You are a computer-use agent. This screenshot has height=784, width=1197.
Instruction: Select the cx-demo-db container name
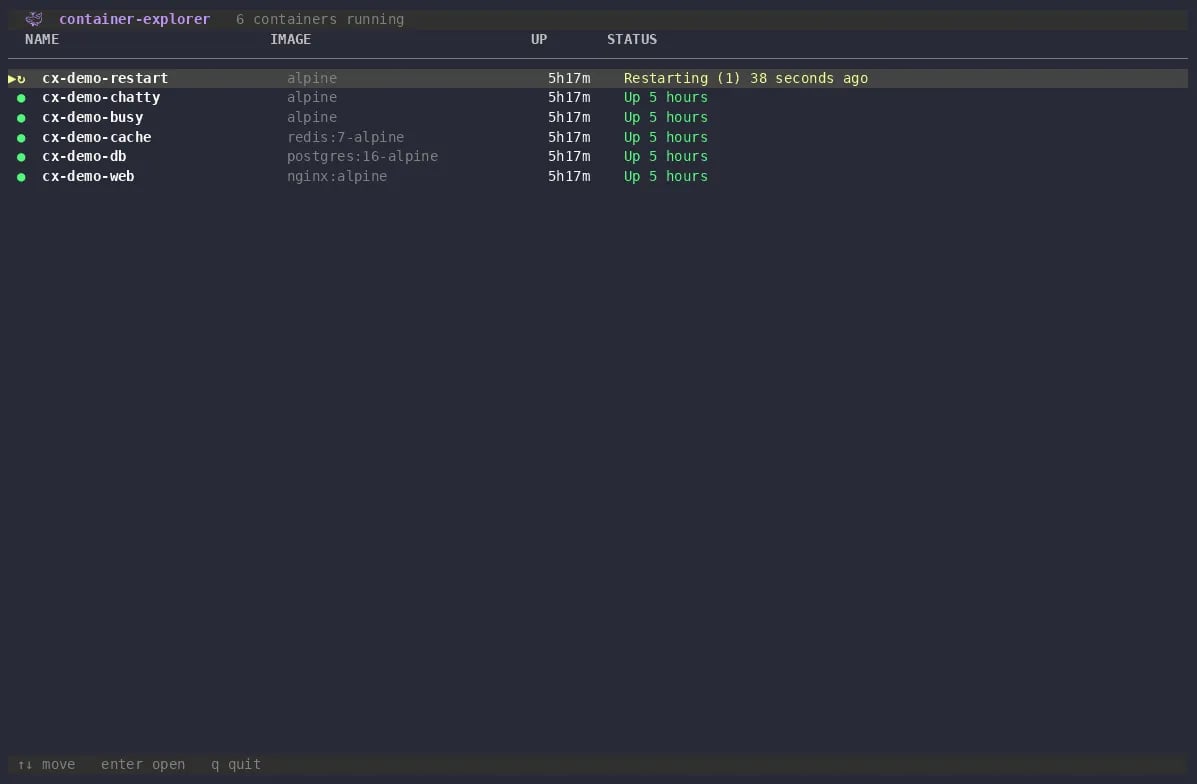84,156
